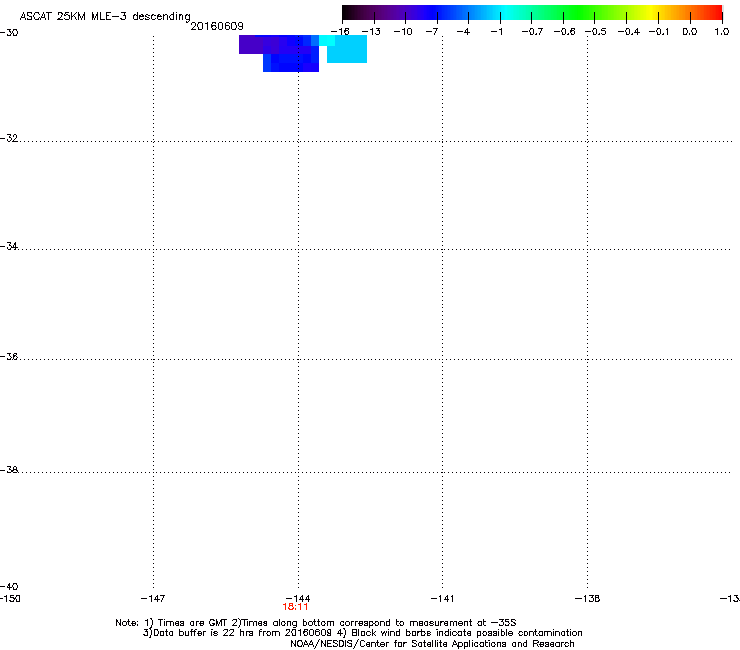Click the color bar label -4
The width and height of the screenshot is (740, 650).
tap(463, 32)
